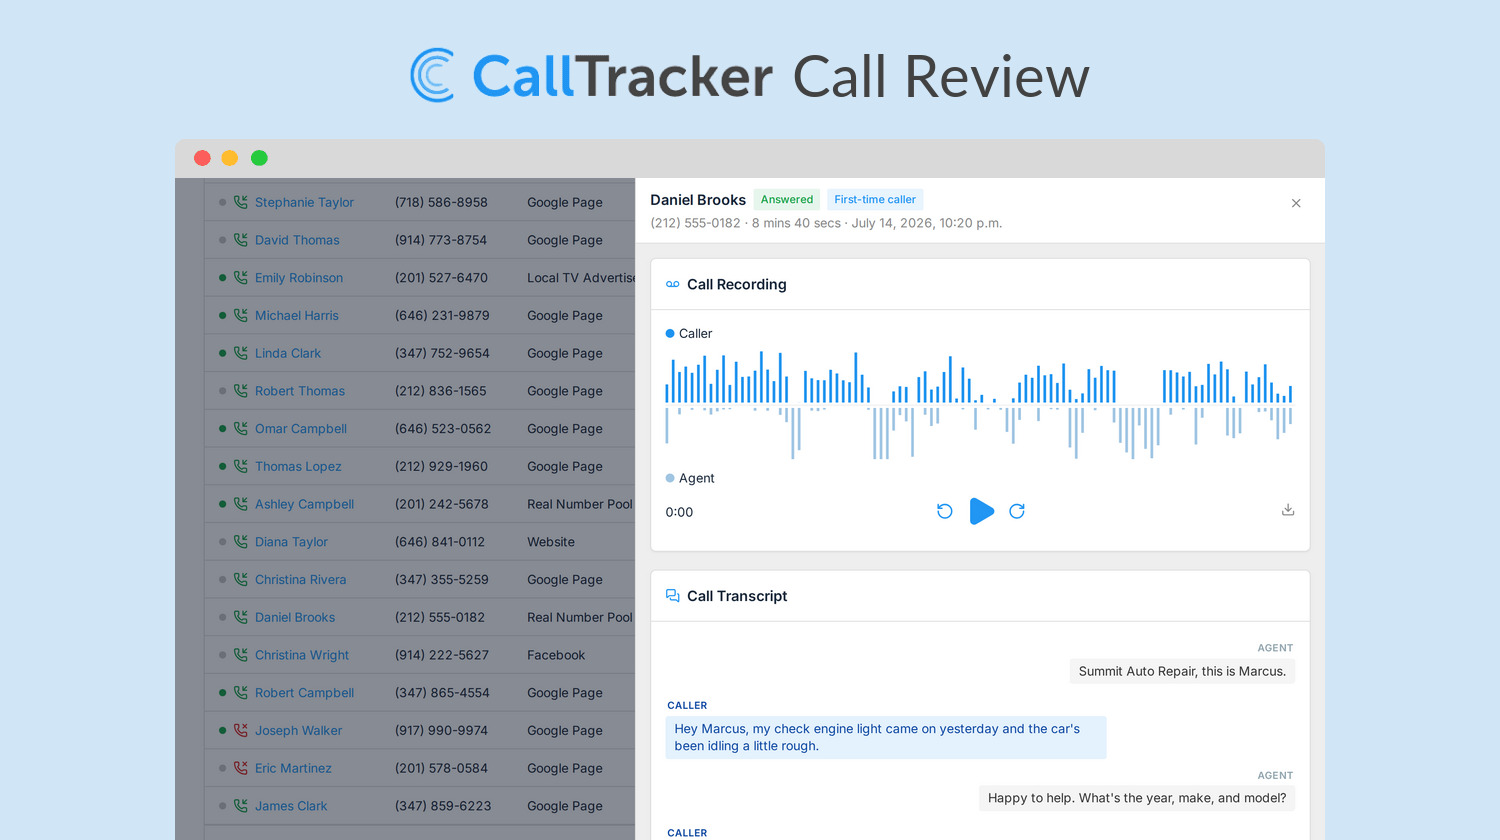
Task: Click the Daniel Brooks panel heading
Action: pos(698,200)
